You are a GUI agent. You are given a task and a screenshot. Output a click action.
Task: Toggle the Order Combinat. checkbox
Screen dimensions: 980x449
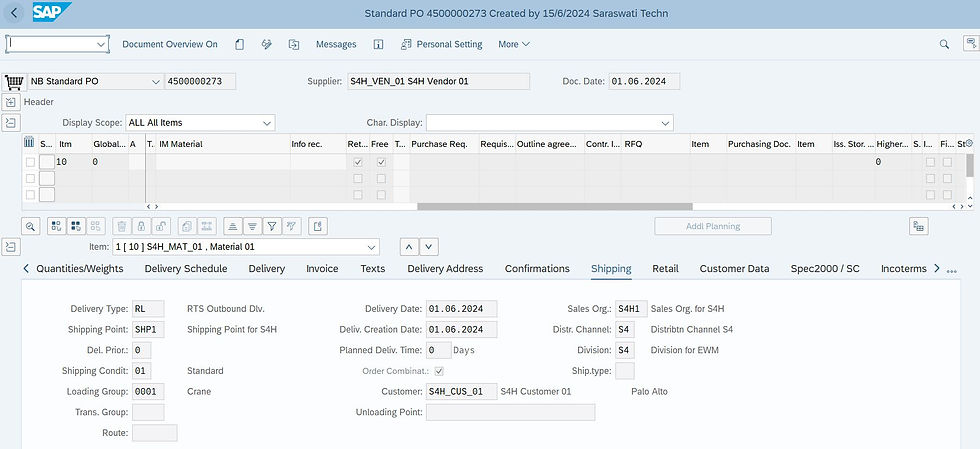coord(439,371)
